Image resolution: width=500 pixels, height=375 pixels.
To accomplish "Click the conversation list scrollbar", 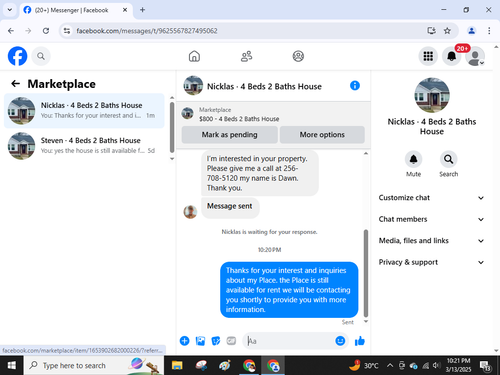I will (x=172, y=127).
